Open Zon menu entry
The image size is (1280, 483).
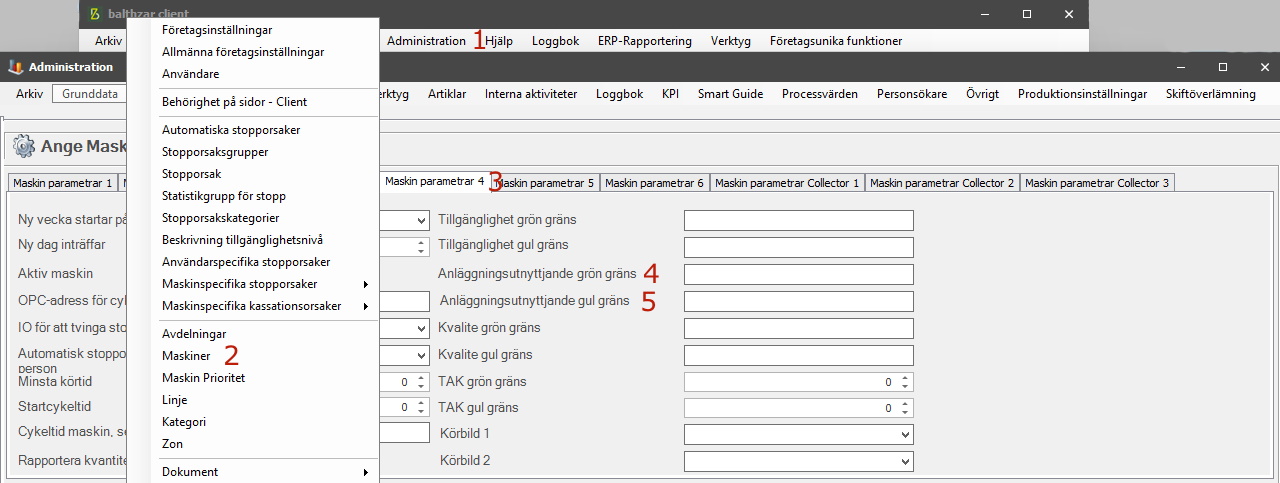click(172, 444)
